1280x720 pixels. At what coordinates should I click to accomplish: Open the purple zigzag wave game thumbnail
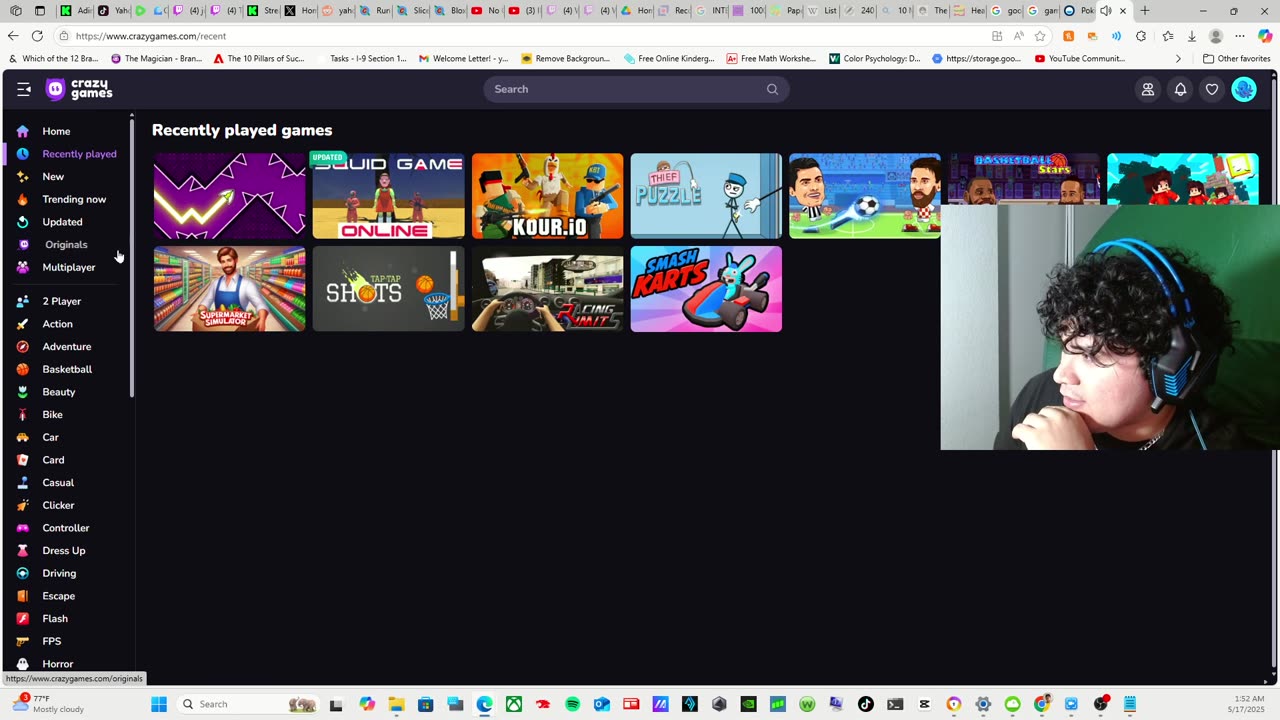pyautogui.click(x=229, y=196)
